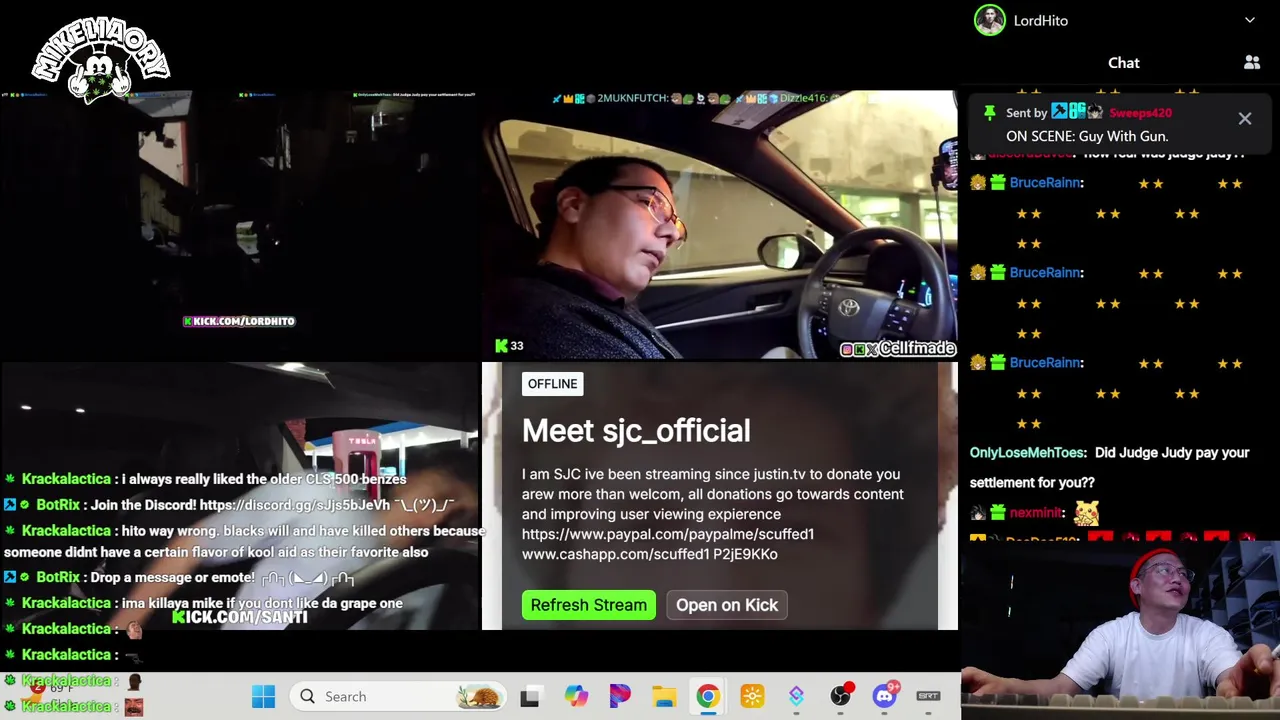1280x720 pixels.
Task: Click the streamer webcam overlay
Action: (1120, 630)
